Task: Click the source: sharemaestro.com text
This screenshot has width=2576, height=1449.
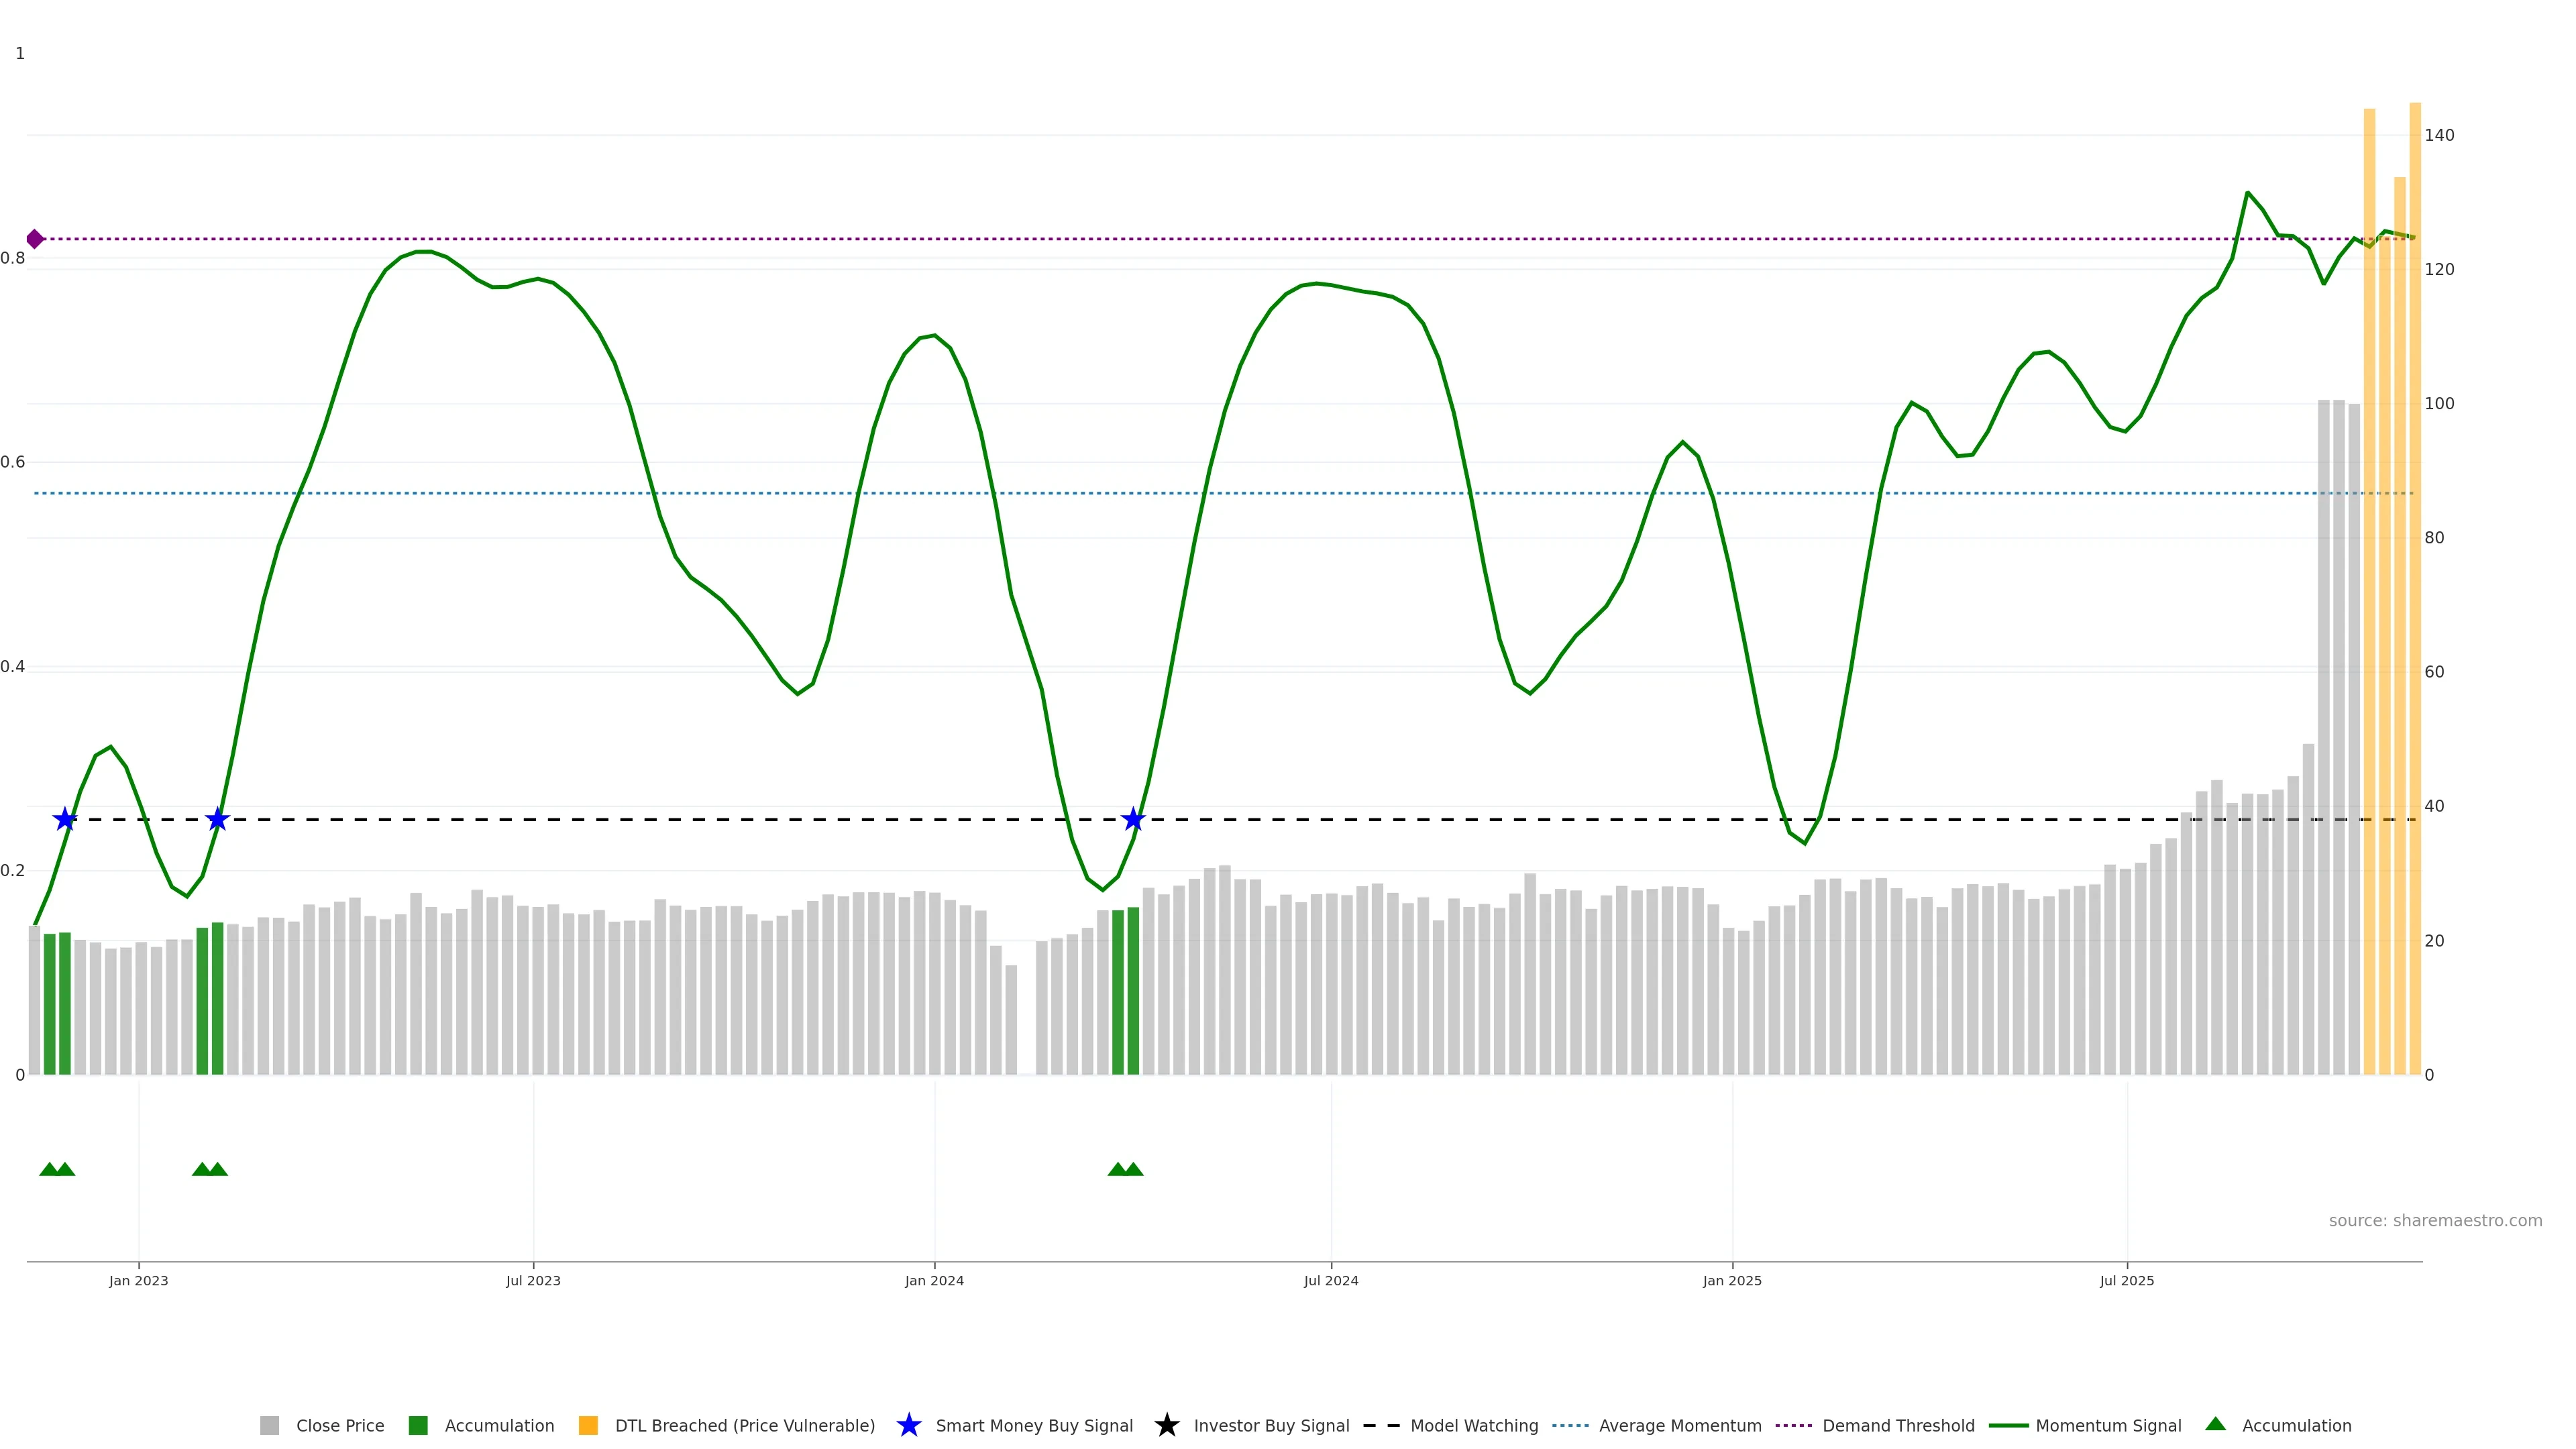Action: (x=2435, y=1221)
